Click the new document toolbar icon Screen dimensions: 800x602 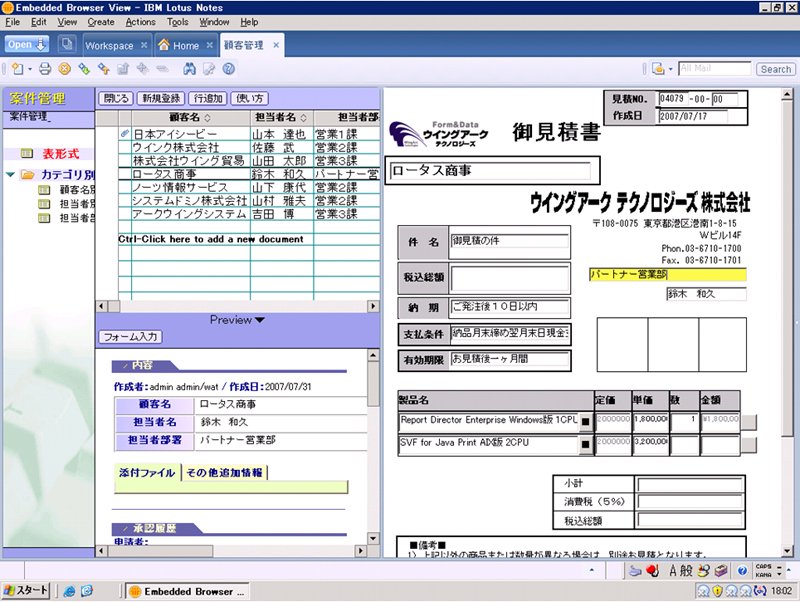tap(17, 69)
